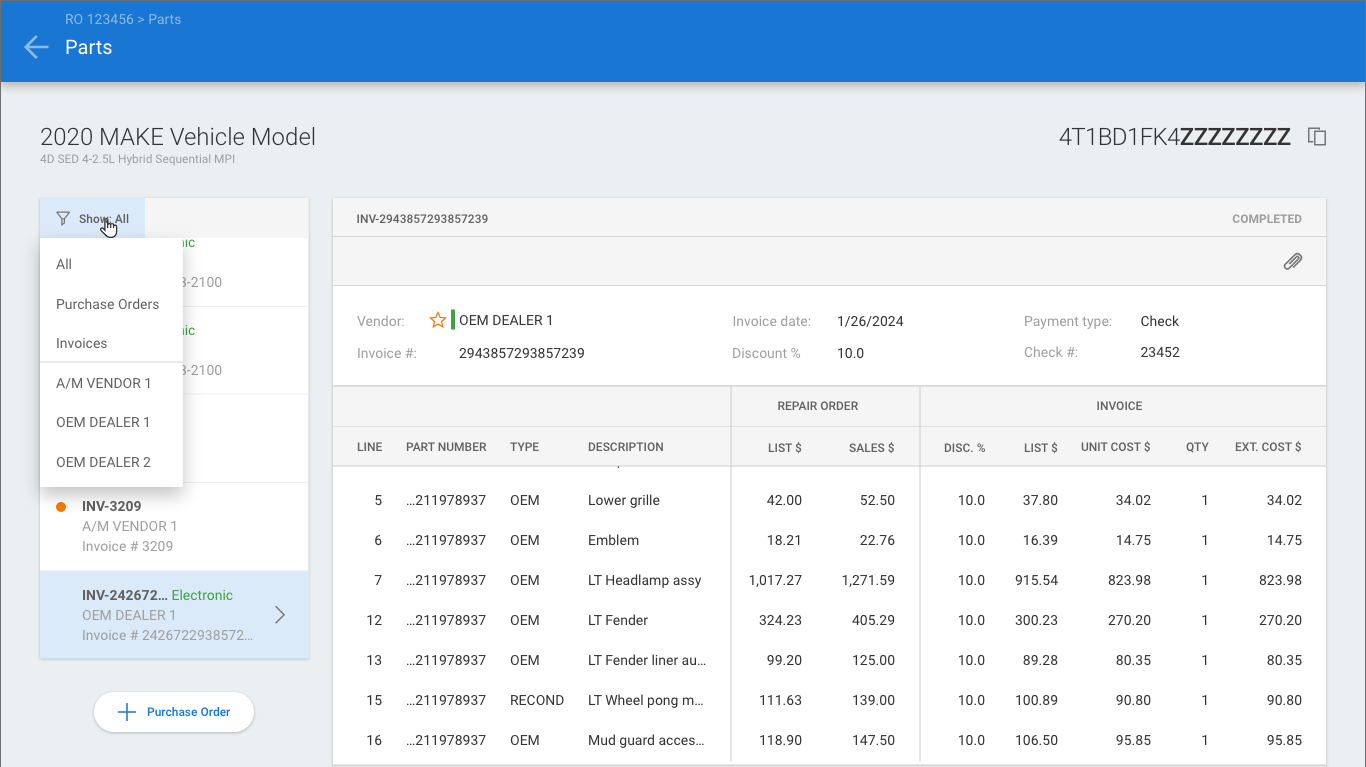
Task: Click the EXT. COST $ column header
Action: (1268, 447)
